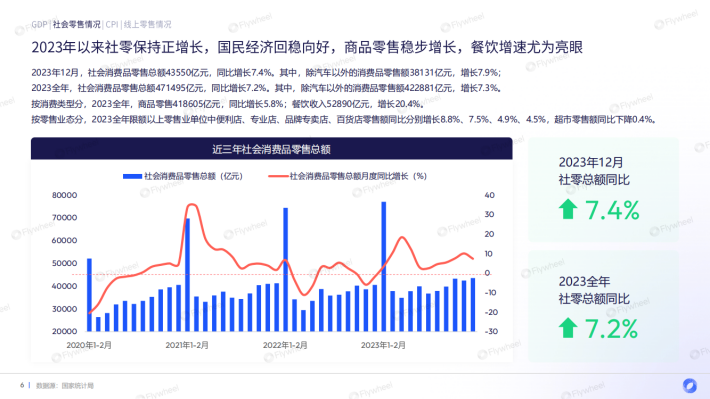Click the Flywheel logo icon at bottom right
This screenshot has height=399, width=710.
(690, 385)
